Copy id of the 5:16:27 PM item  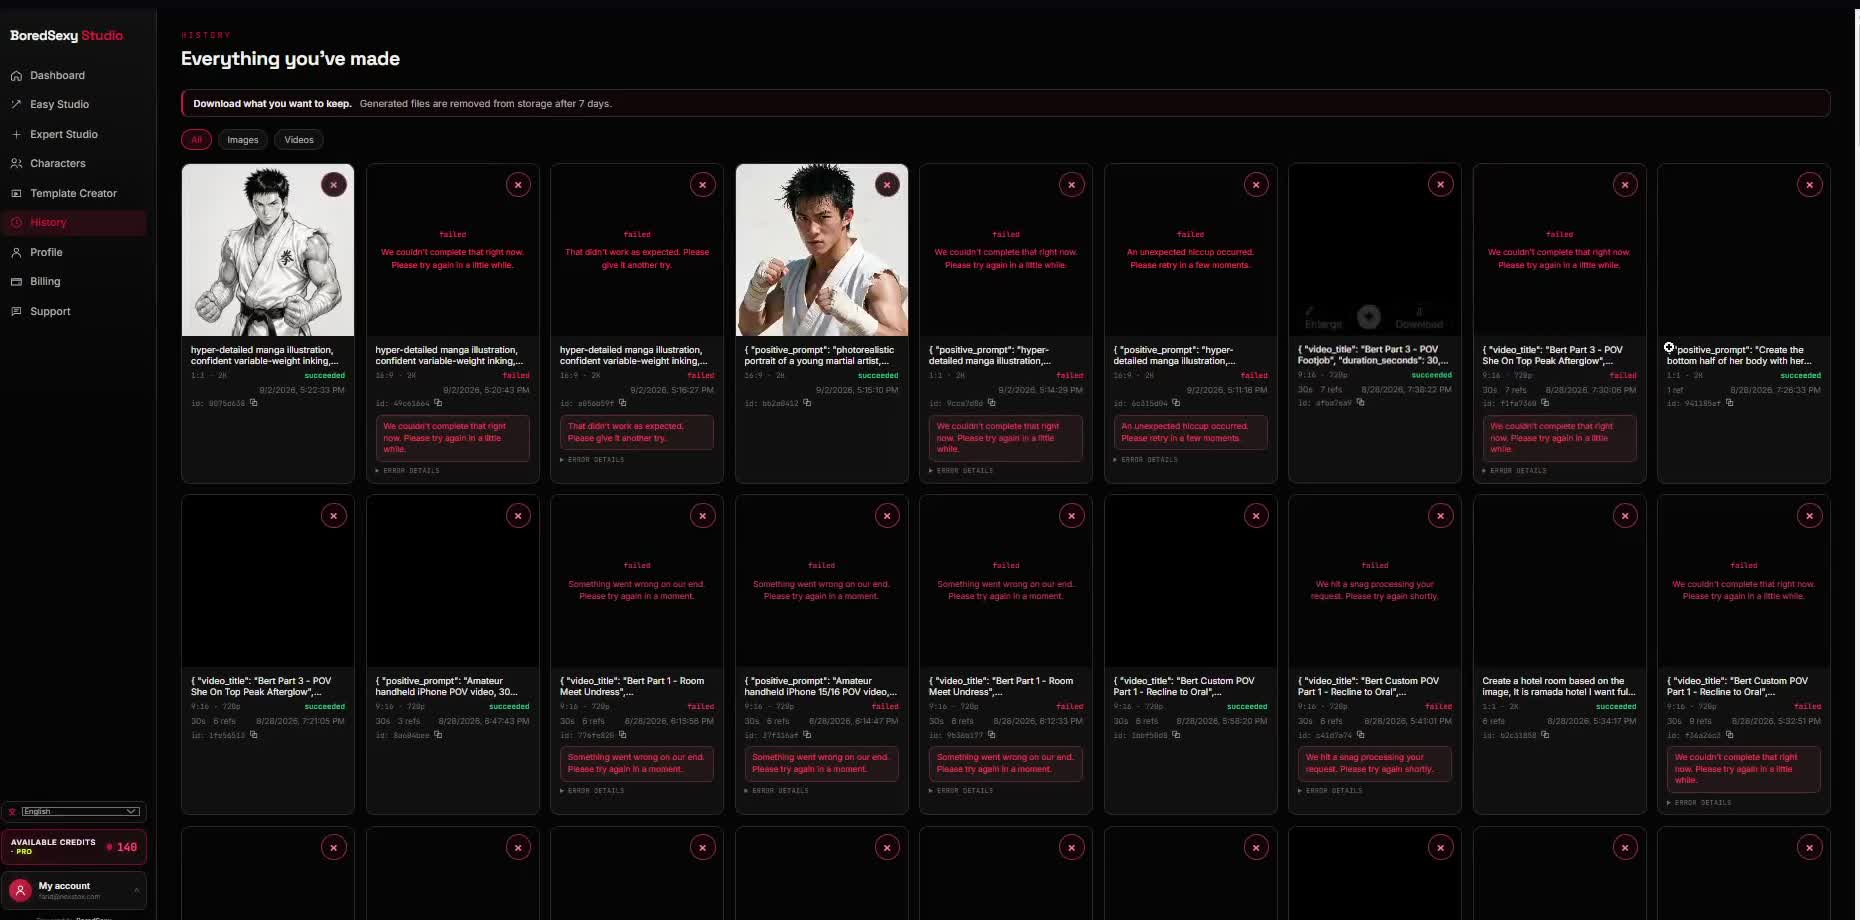click(622, 403)
